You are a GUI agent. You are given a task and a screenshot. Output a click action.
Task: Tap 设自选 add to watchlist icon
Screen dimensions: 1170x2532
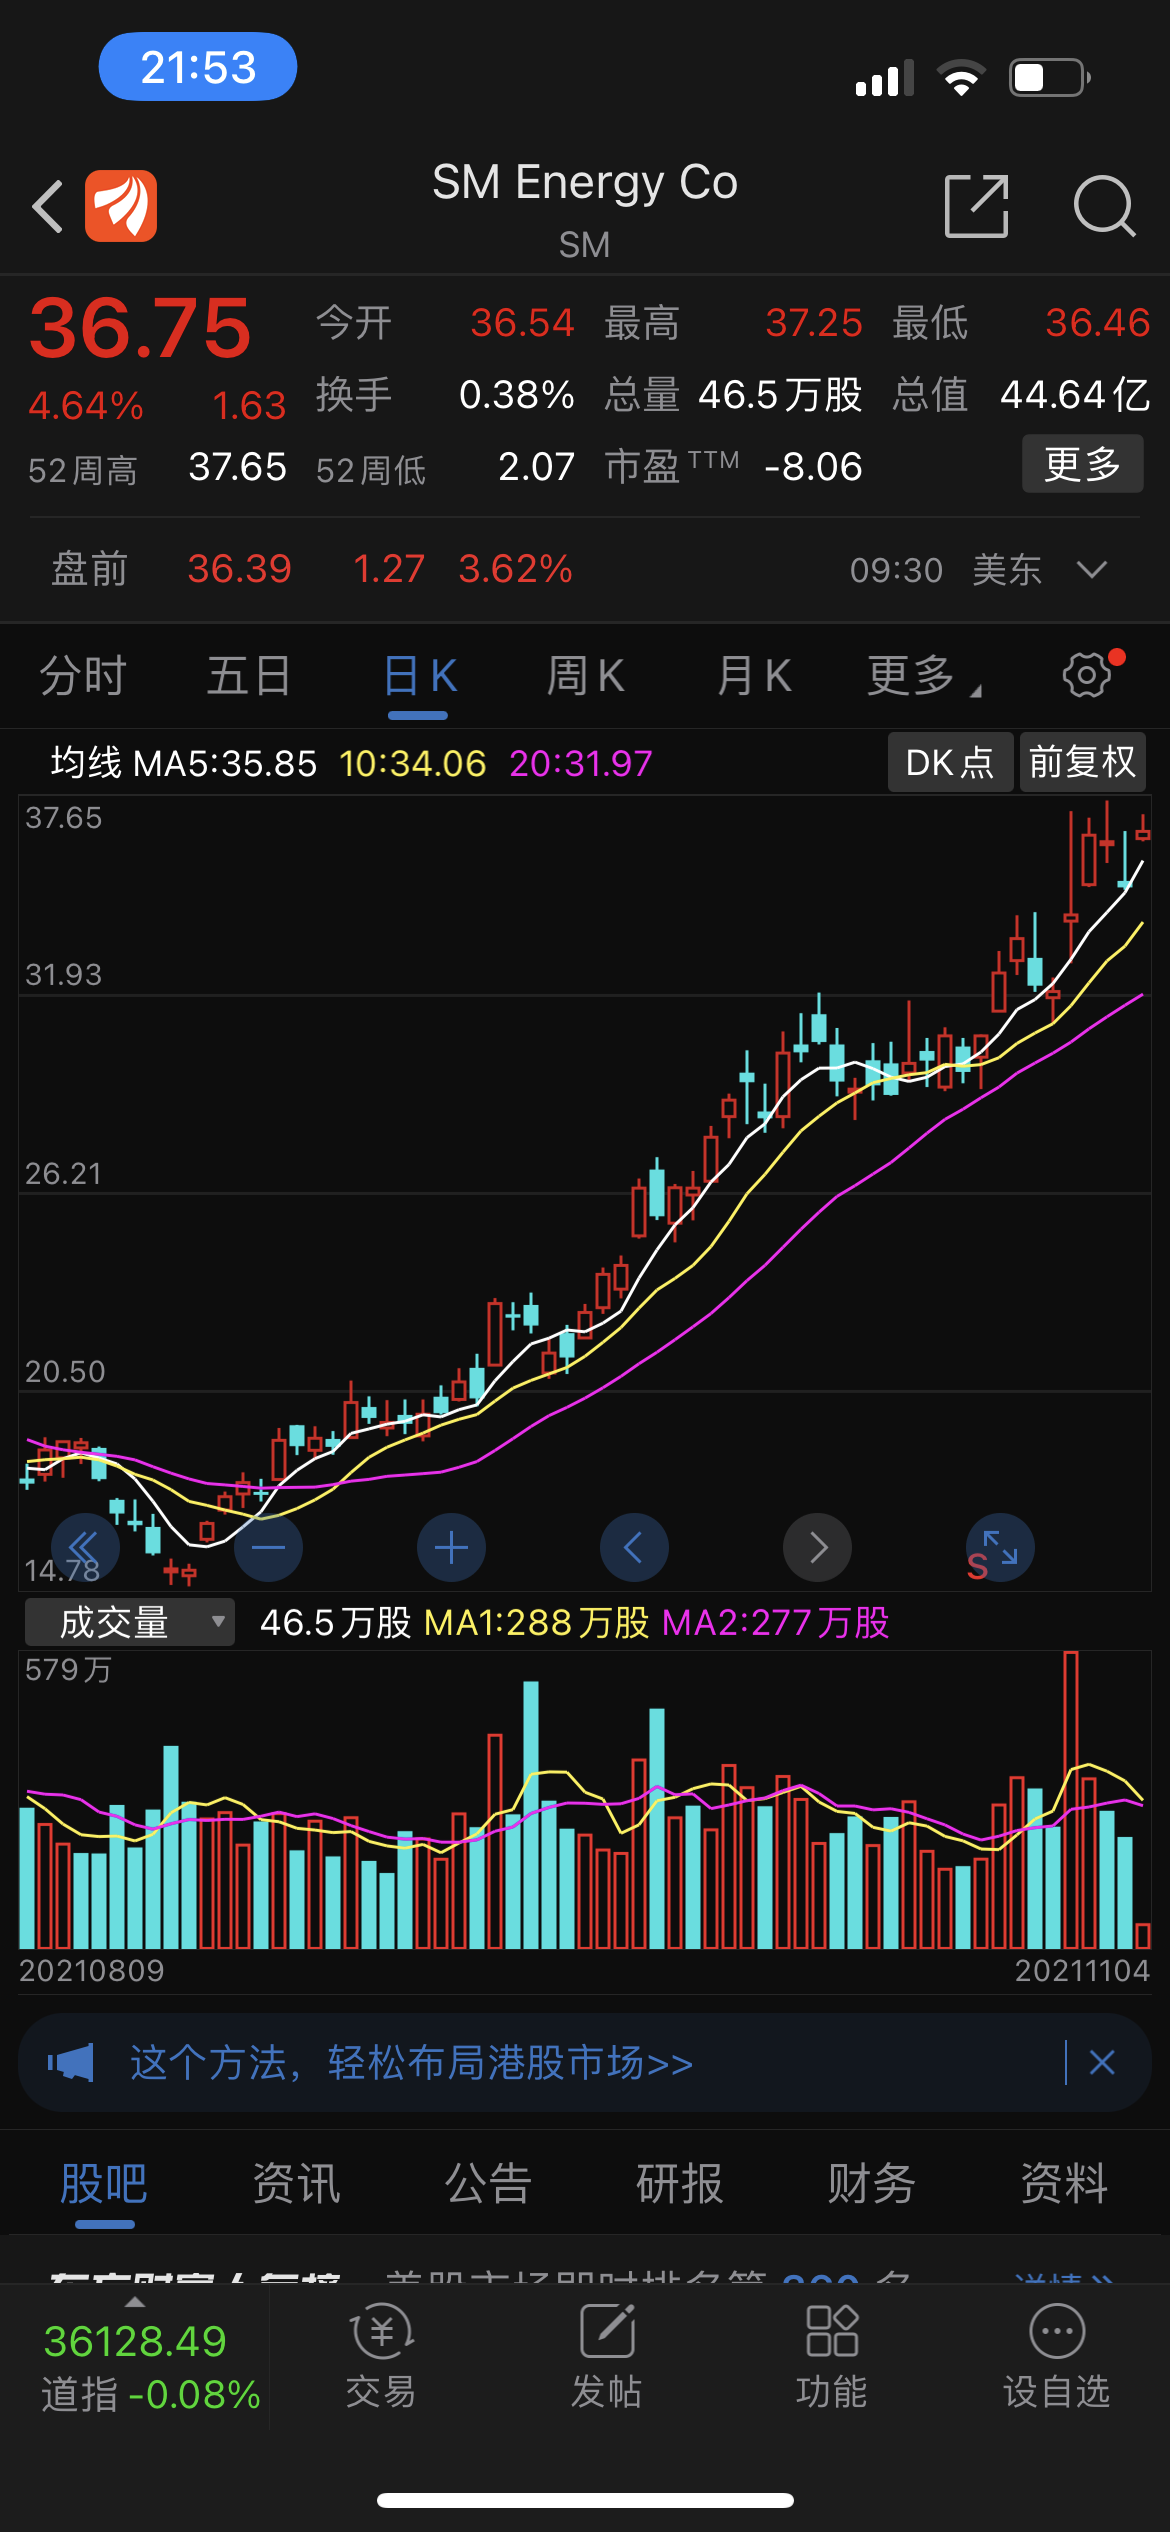point(1056,2355)
